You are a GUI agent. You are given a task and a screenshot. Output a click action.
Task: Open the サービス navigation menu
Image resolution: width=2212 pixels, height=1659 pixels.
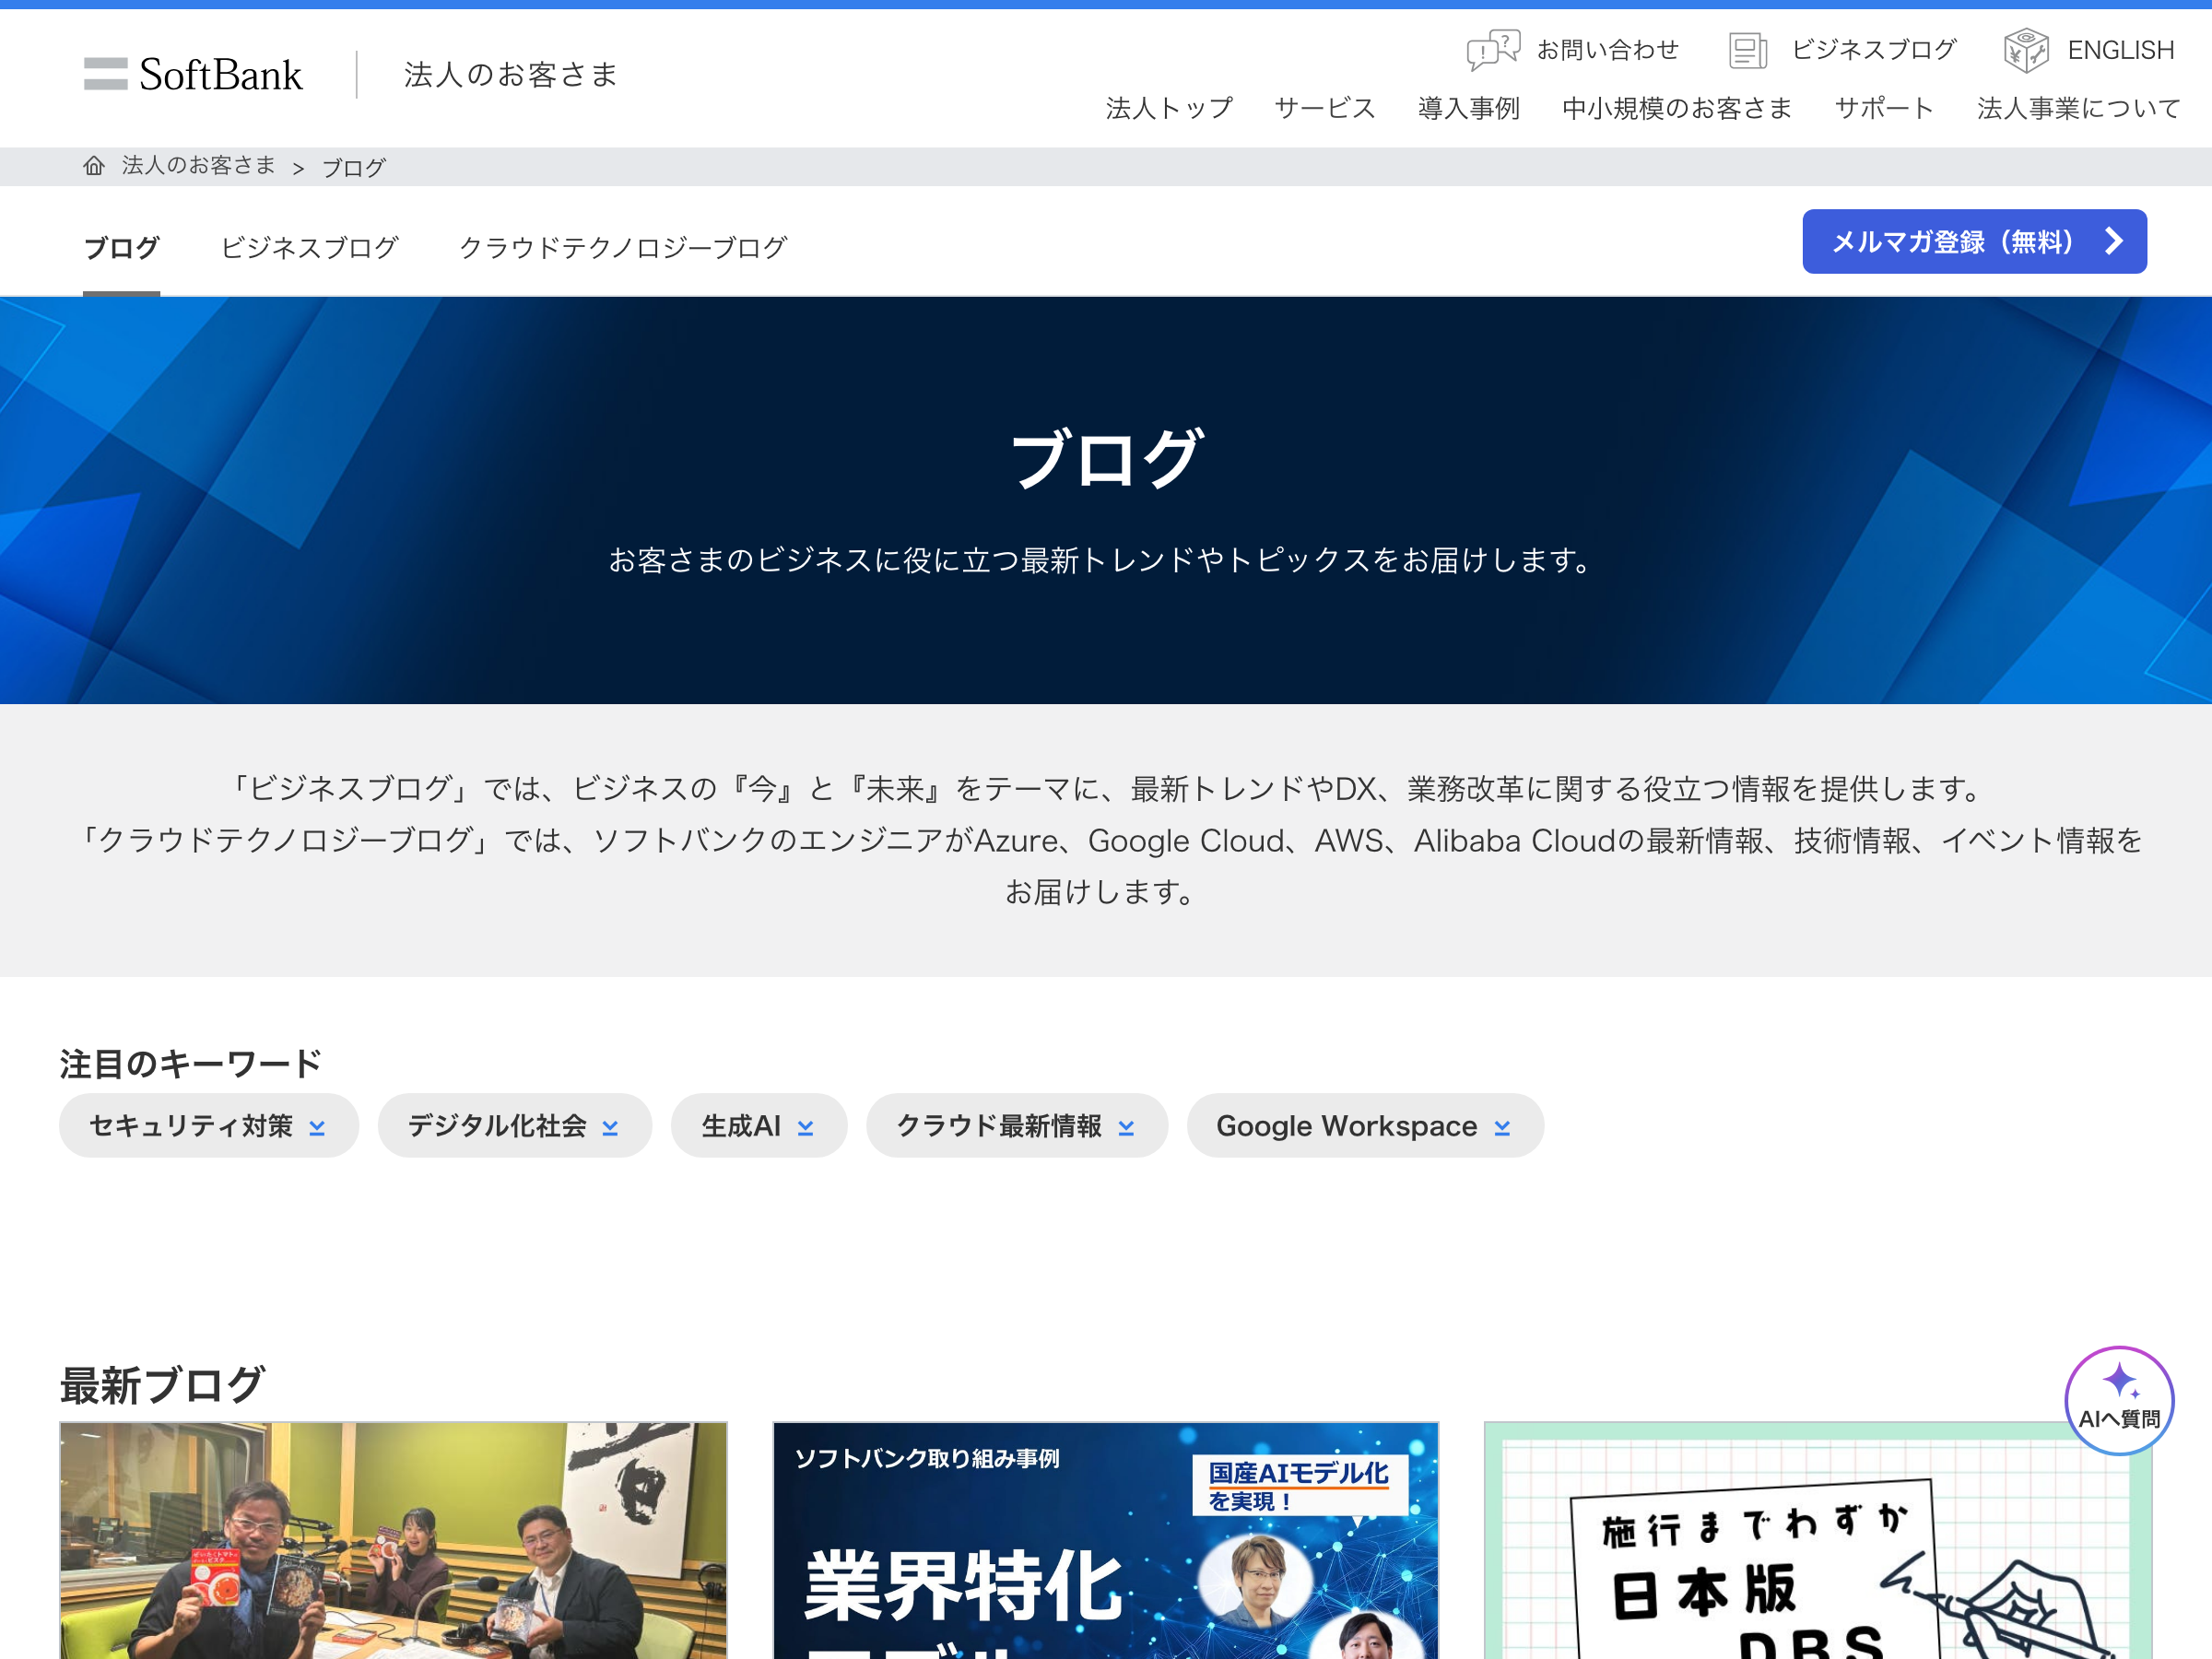[1325, 108]
